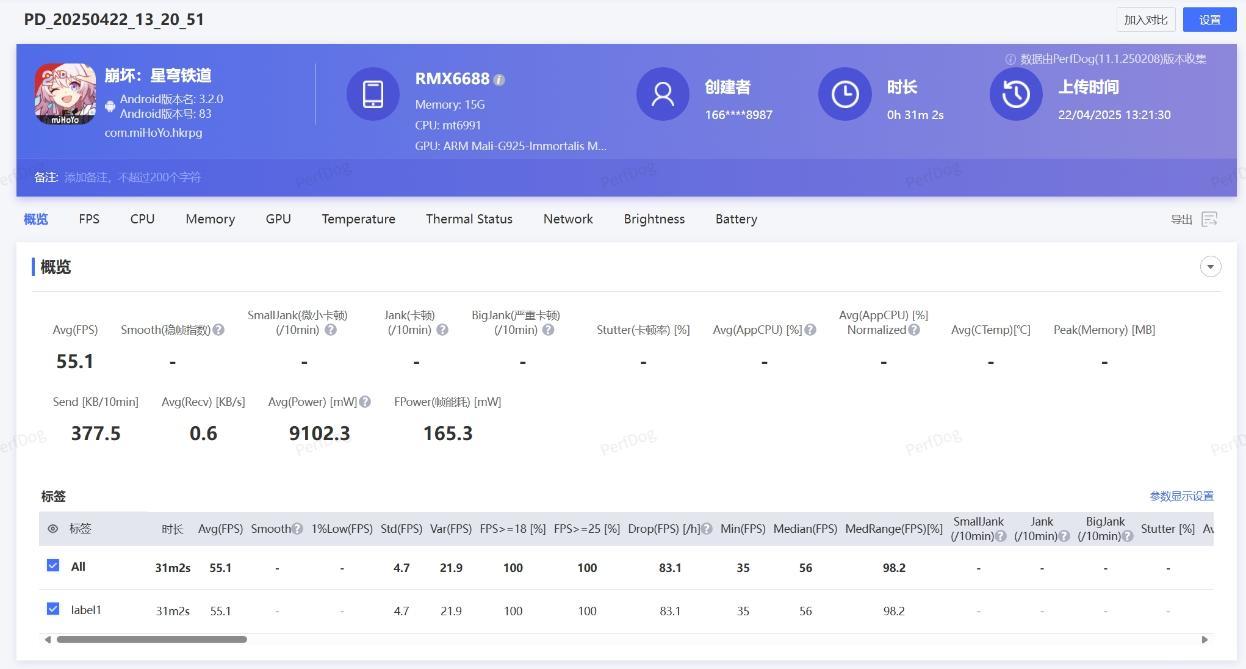1246x669 pixels.
Task: Click com.miHoYo.hkrpg package name
Action: click(153, 132)
